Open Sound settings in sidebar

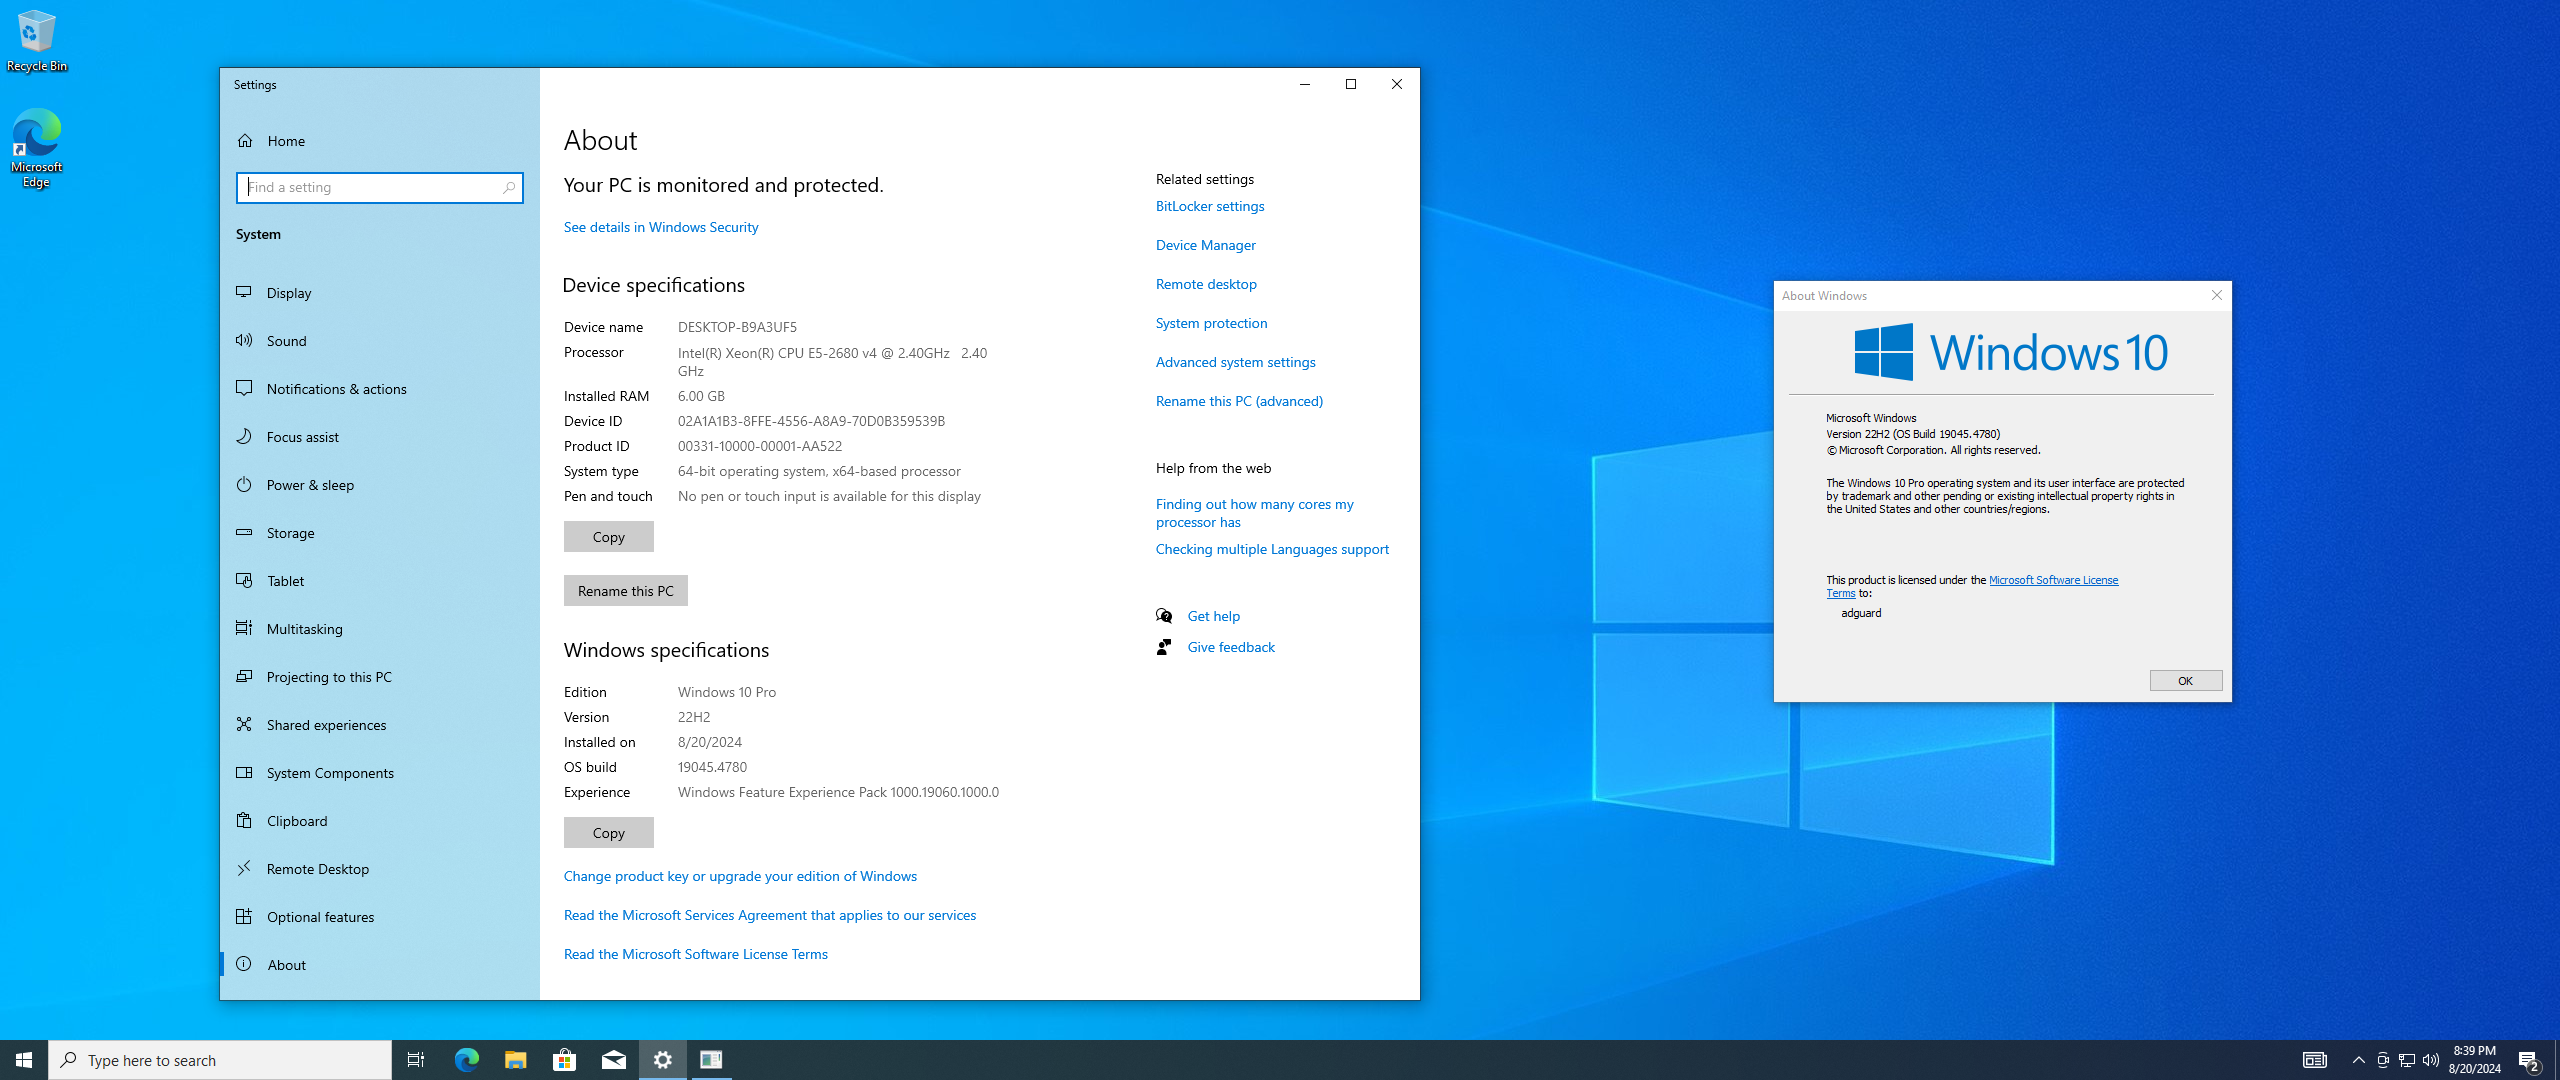(286, 341)
